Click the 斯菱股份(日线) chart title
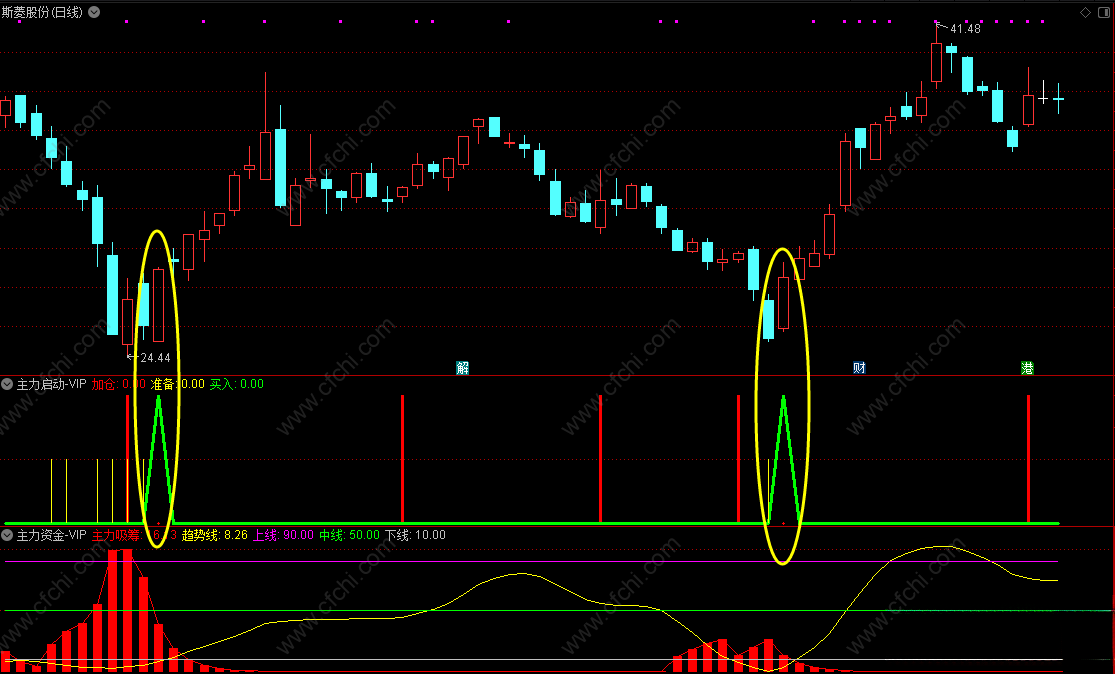This screenshot has width=1115, height=674. tap(42, 12)
